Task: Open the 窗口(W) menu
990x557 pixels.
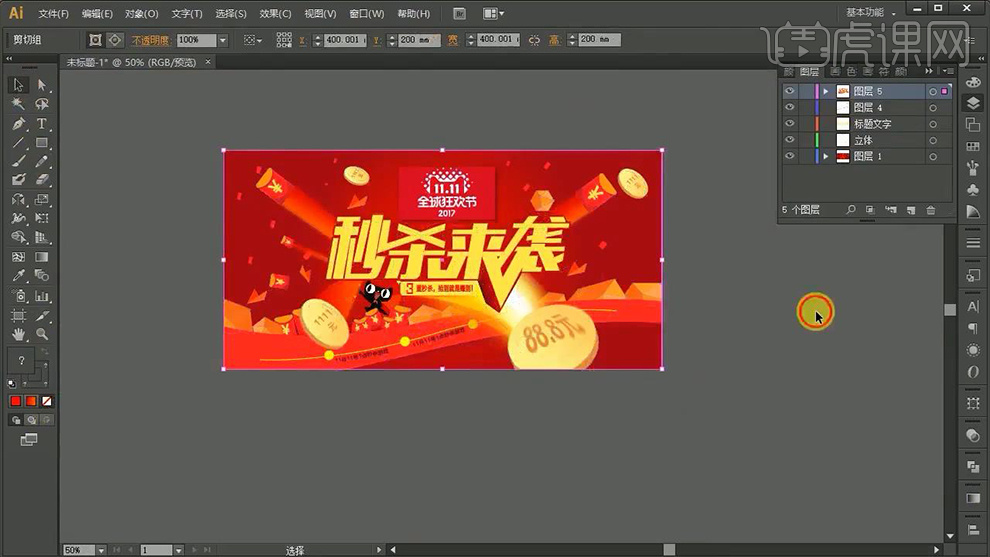Action: pos(366,13)
